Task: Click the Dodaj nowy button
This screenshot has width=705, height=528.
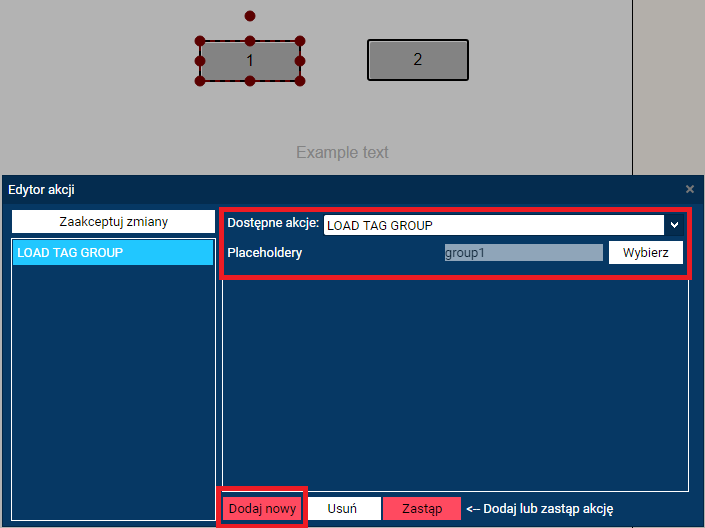Action: pos(262,509)
